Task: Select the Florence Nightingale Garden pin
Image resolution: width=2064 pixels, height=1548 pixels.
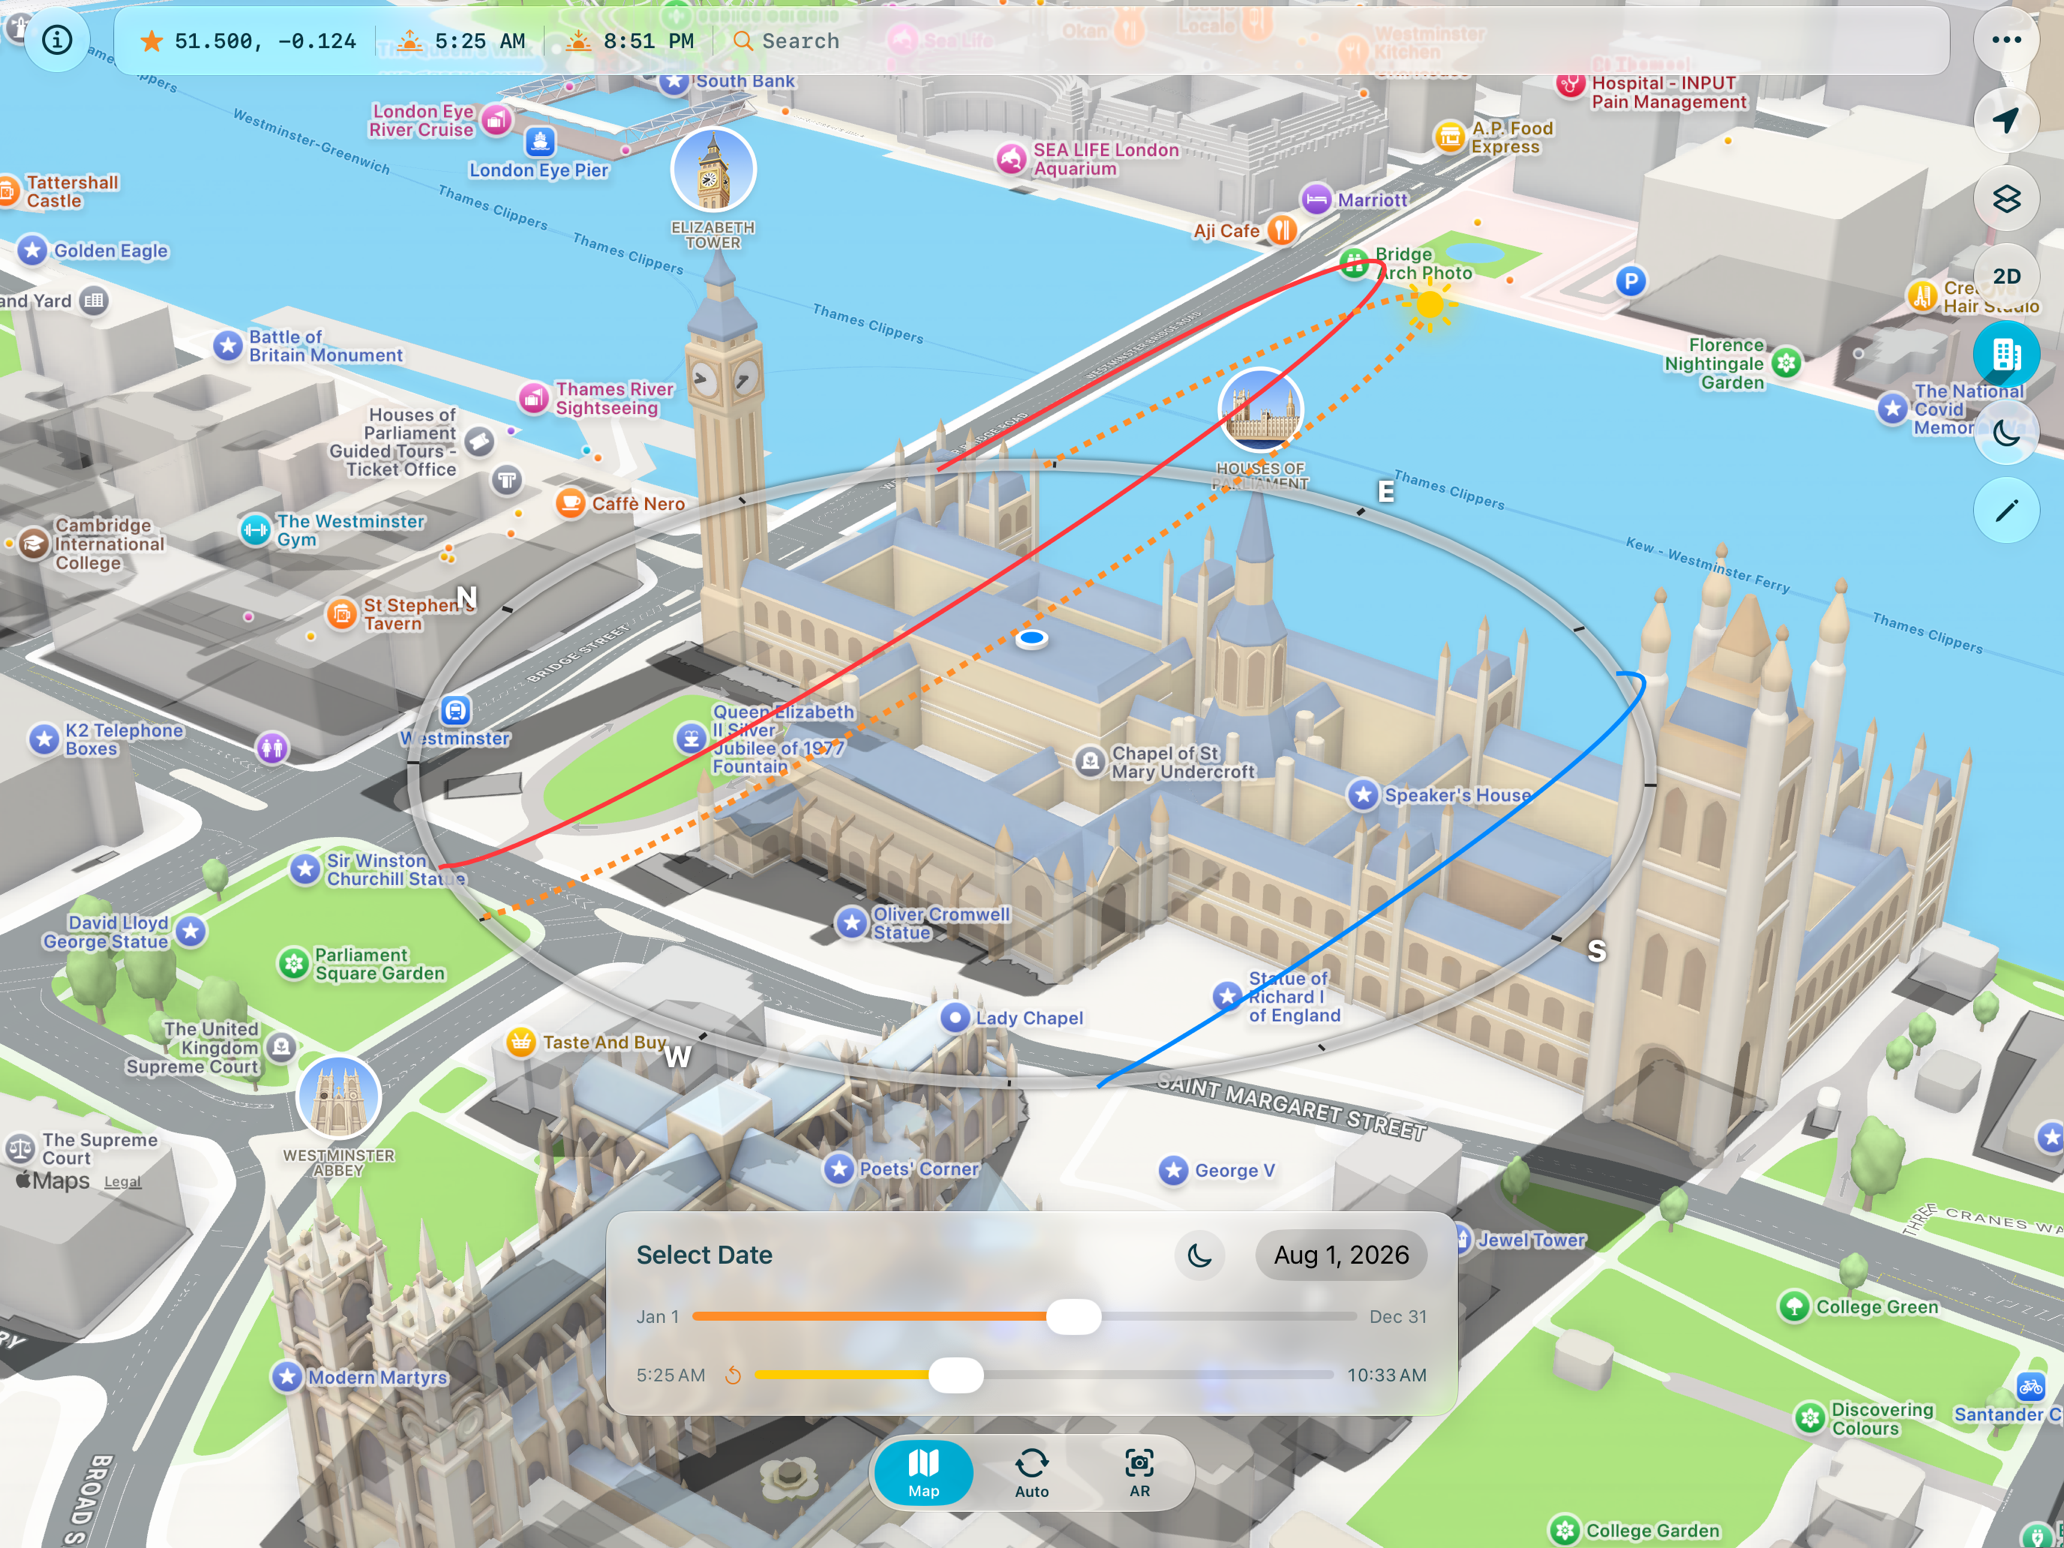Action: coord(1786,363)
